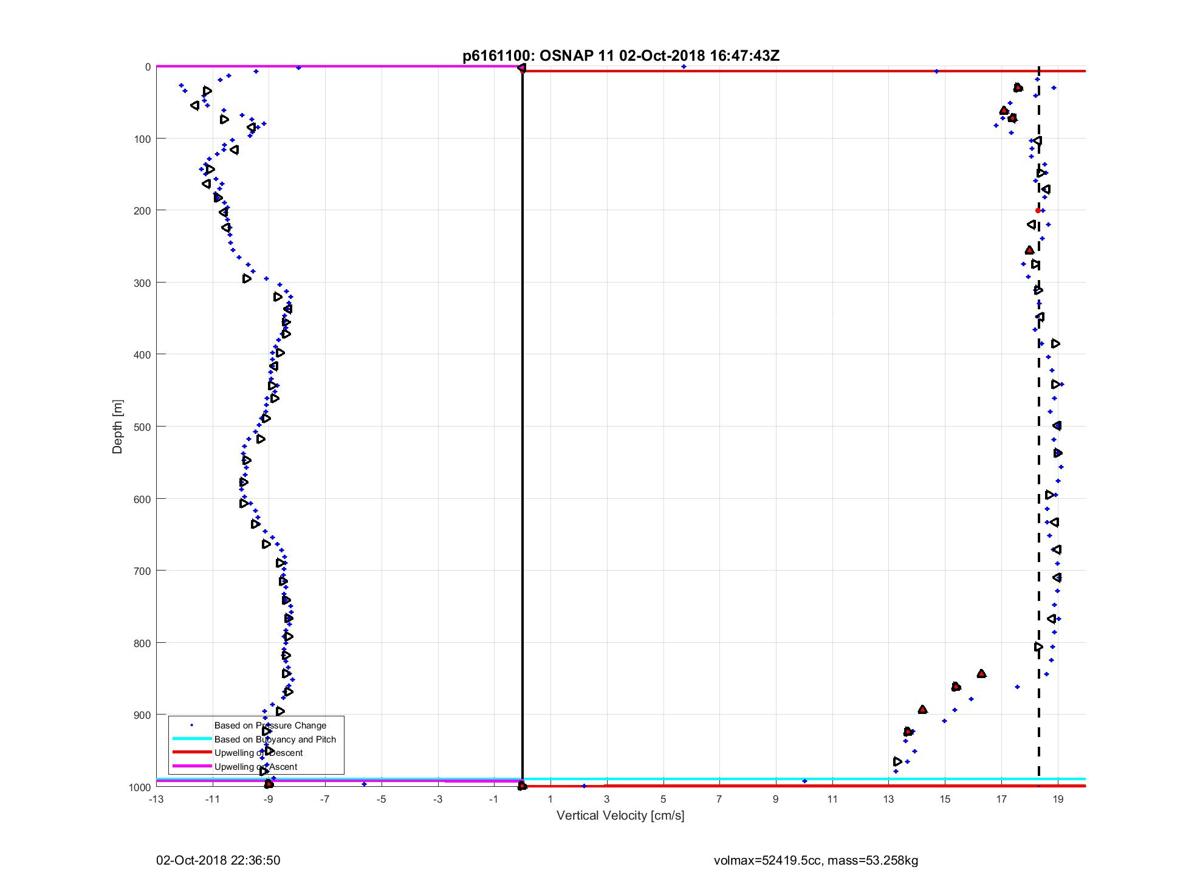Click the solid black vertical zero-velocity line
This screenshot has height=885, width=1200.
click(522, 427)
